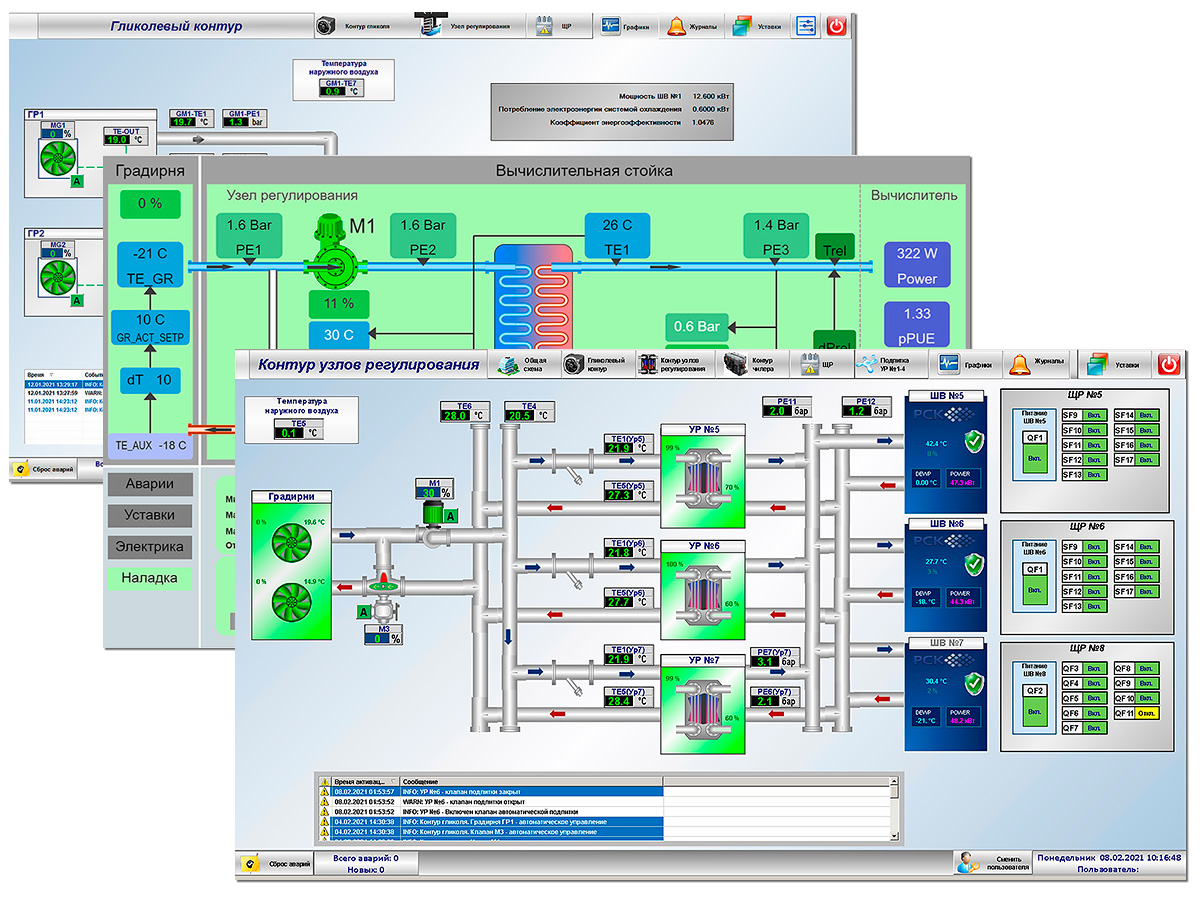1200x900 pixels.
Task: Sort log by Время активации column header
Action: 364,780
